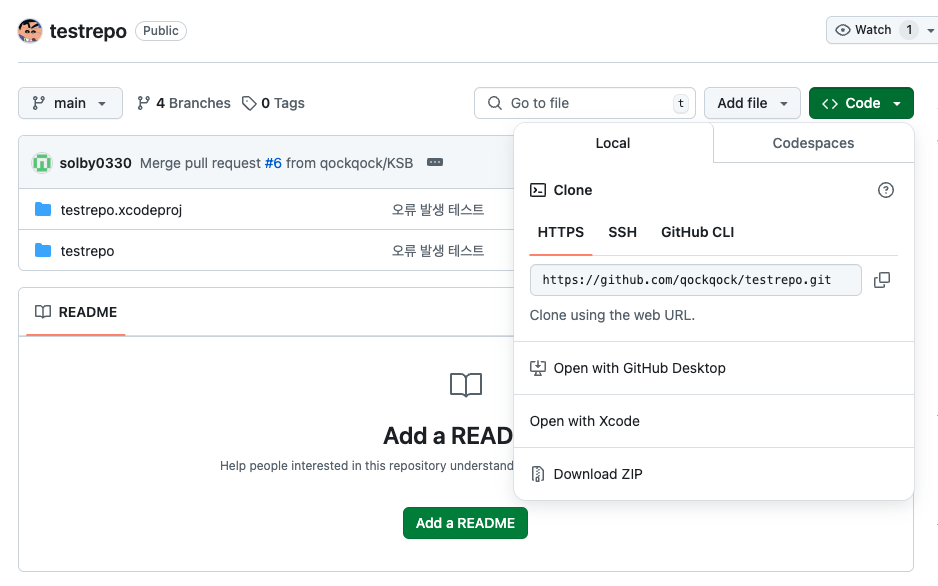
Task: Open pull request #6 link
Action: (273, 163)
